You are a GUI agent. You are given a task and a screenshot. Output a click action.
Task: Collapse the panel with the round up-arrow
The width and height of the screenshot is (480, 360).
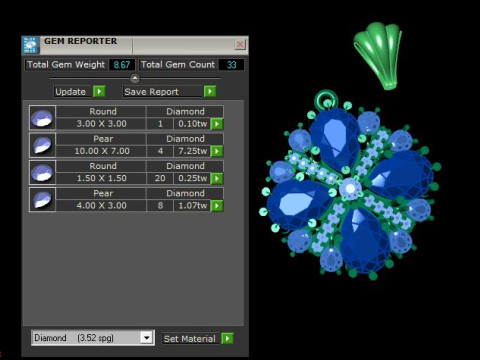point(135,78)
